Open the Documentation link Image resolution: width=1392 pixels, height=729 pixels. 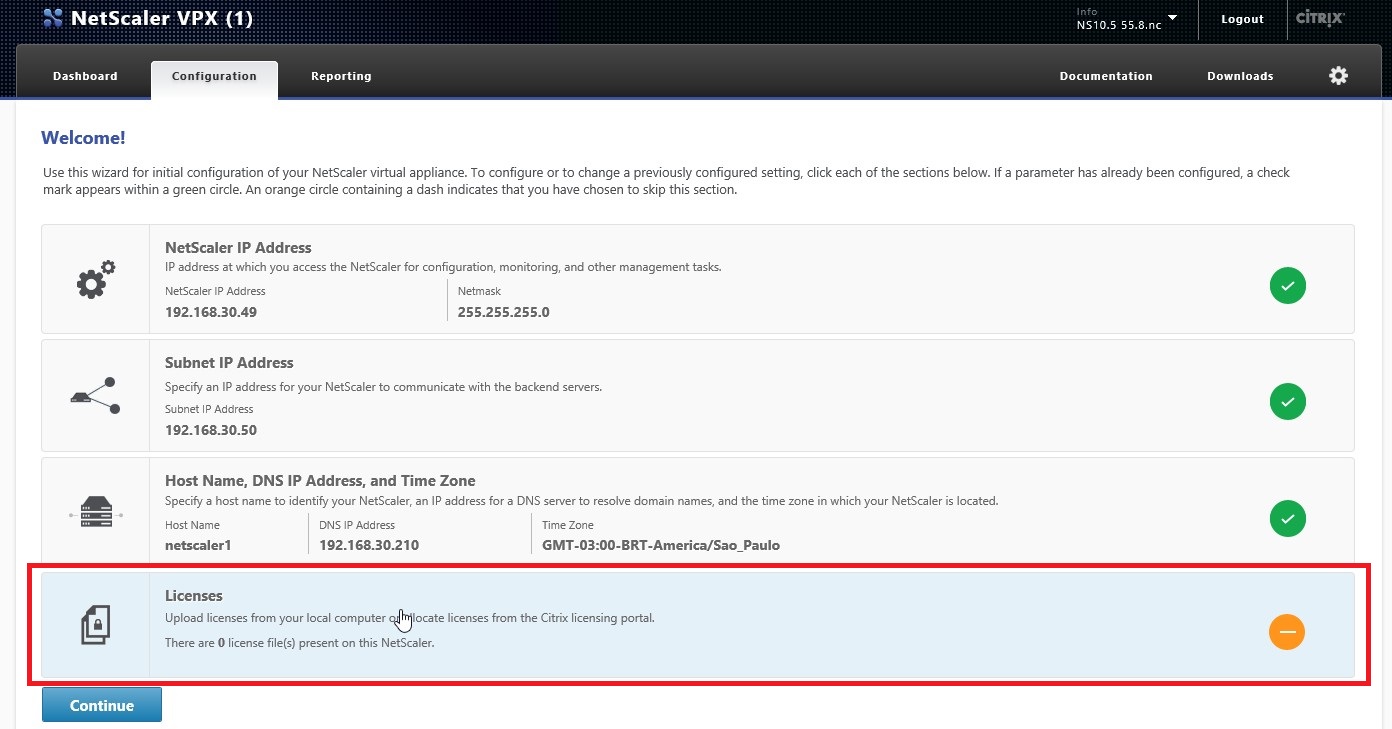[1106, 76]
